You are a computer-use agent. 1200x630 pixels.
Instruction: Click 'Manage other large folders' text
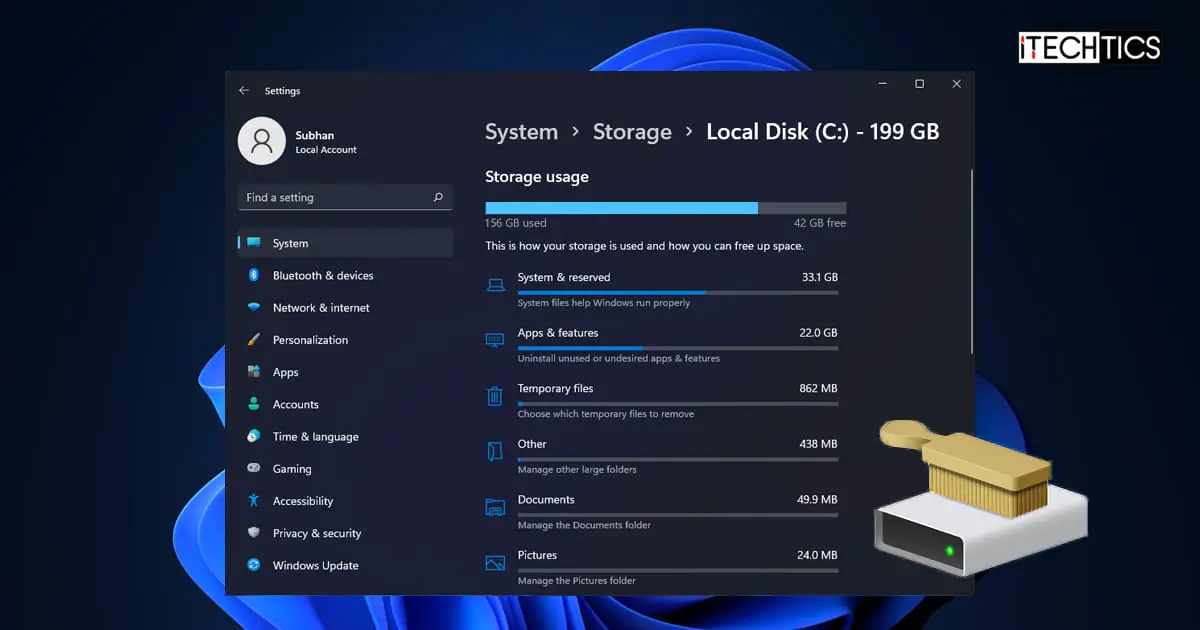click(x=577, y=469)
